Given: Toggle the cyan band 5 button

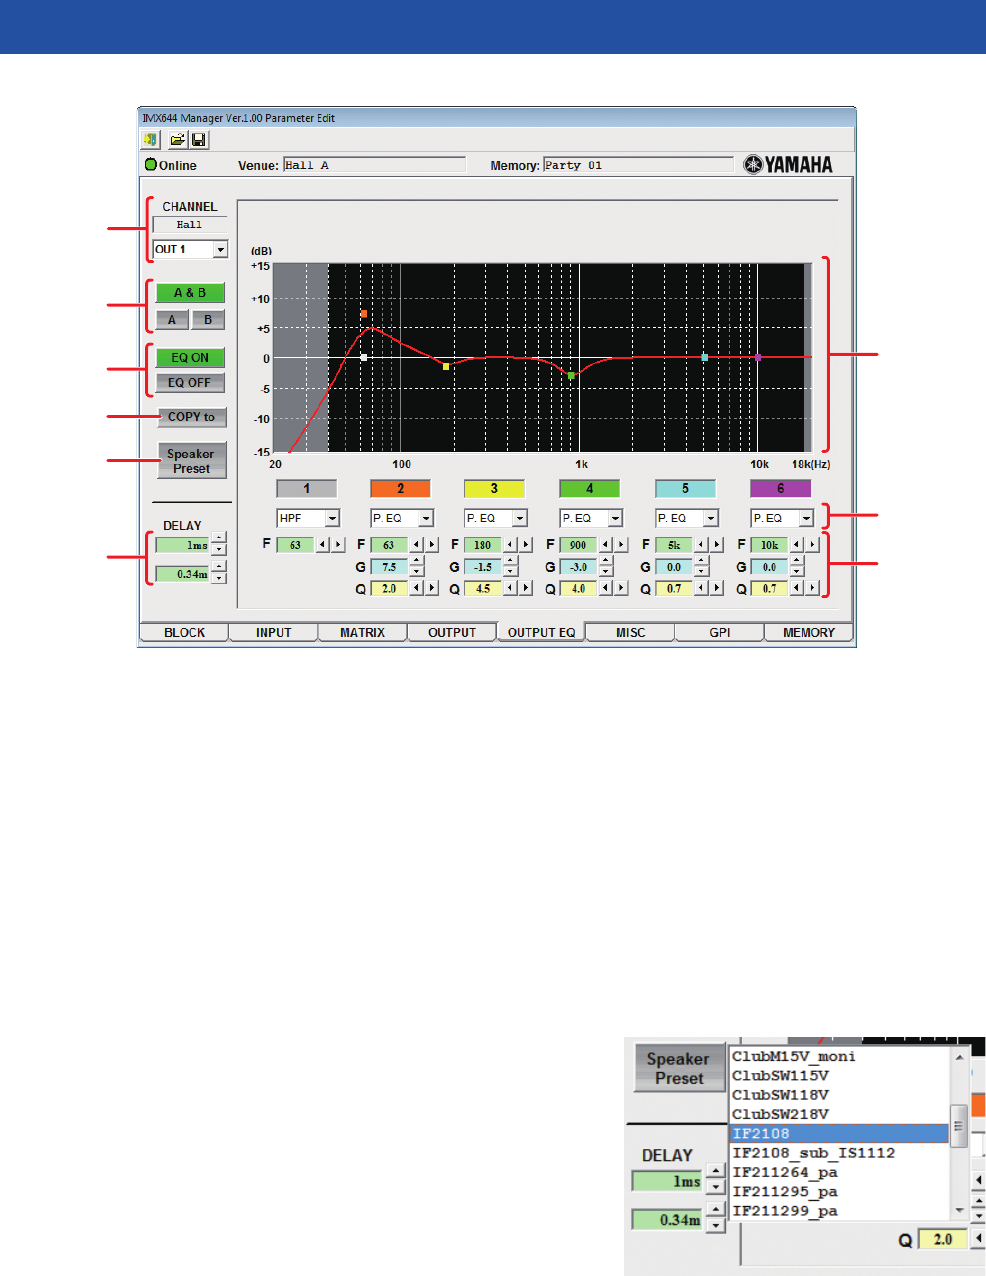Looking at the screenshot, I should [685, 489].
